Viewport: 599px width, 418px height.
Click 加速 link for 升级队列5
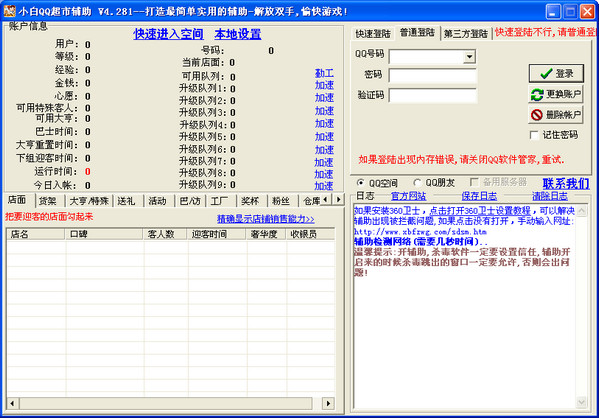coord(324,137)
